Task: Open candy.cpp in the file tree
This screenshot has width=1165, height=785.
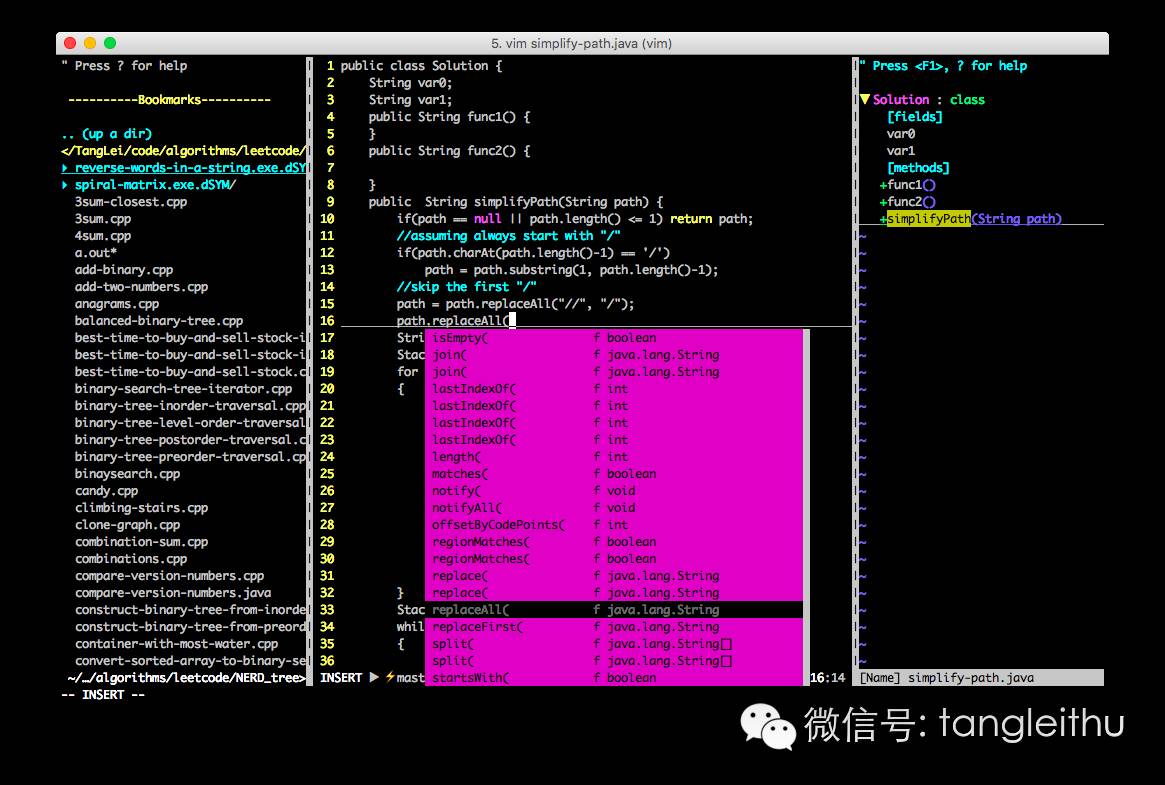Action: click(106, 491)
